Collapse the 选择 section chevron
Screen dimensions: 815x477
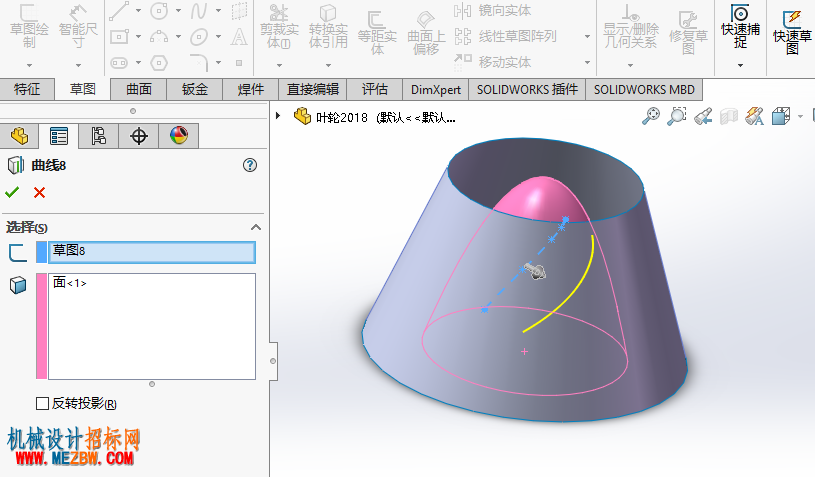[x=256, y=227]
